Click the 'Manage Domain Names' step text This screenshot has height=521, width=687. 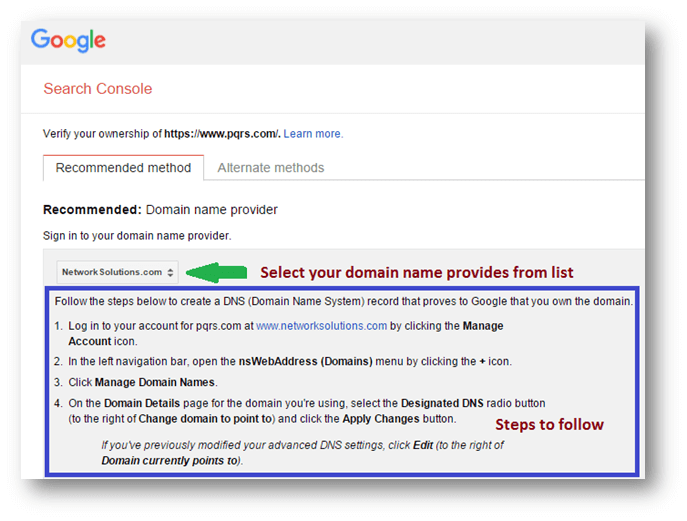[155, 382]
